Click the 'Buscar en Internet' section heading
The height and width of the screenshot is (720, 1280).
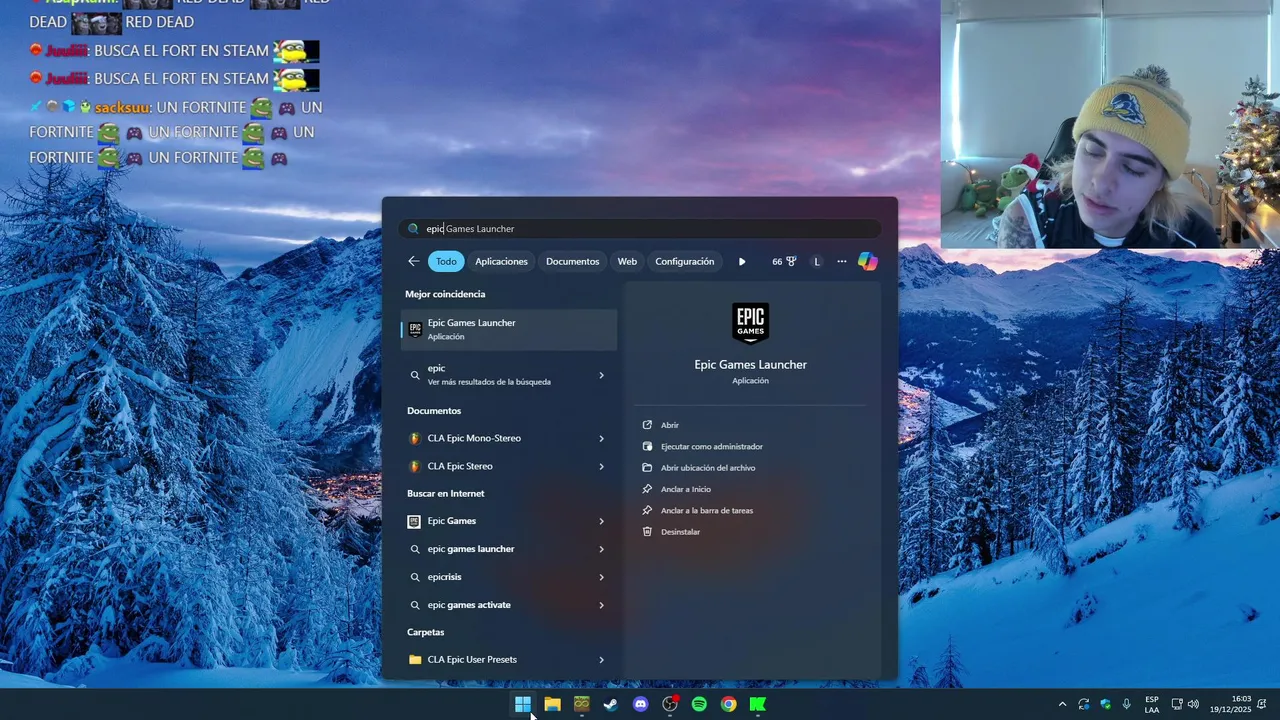point(445,493)
